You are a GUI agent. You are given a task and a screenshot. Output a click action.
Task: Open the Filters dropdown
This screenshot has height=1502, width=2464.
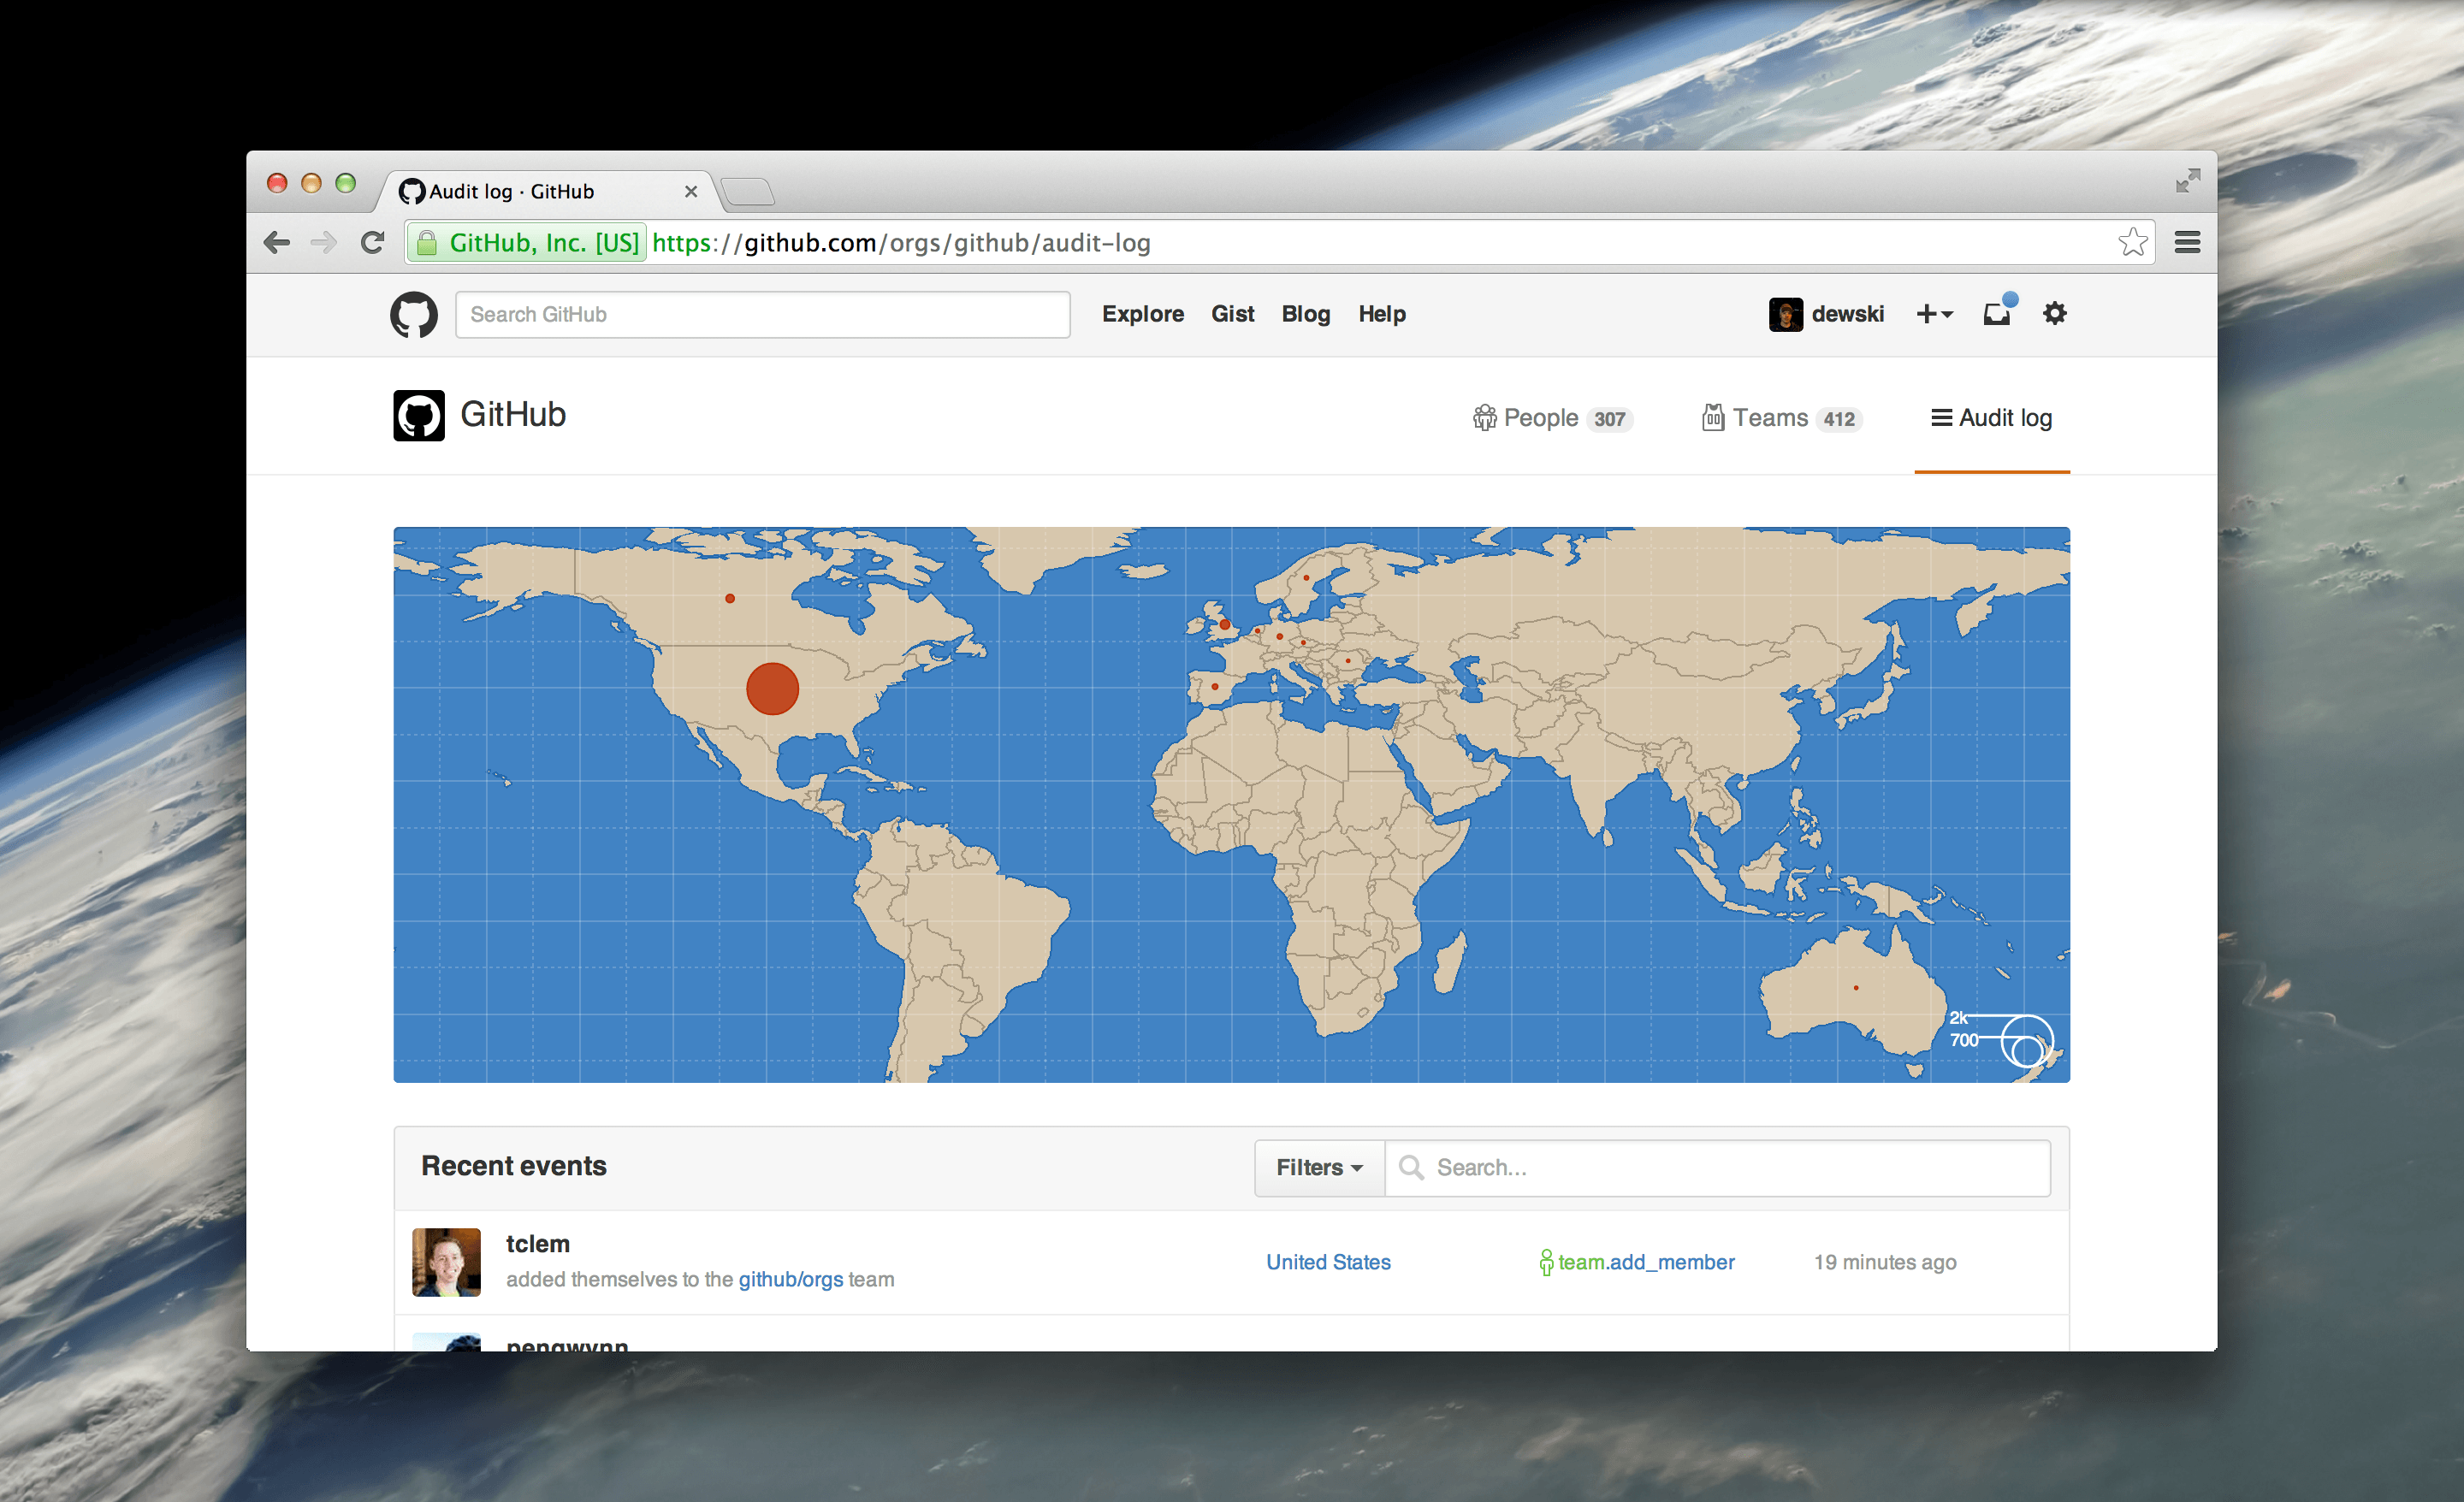[x=1319, y=1167]
